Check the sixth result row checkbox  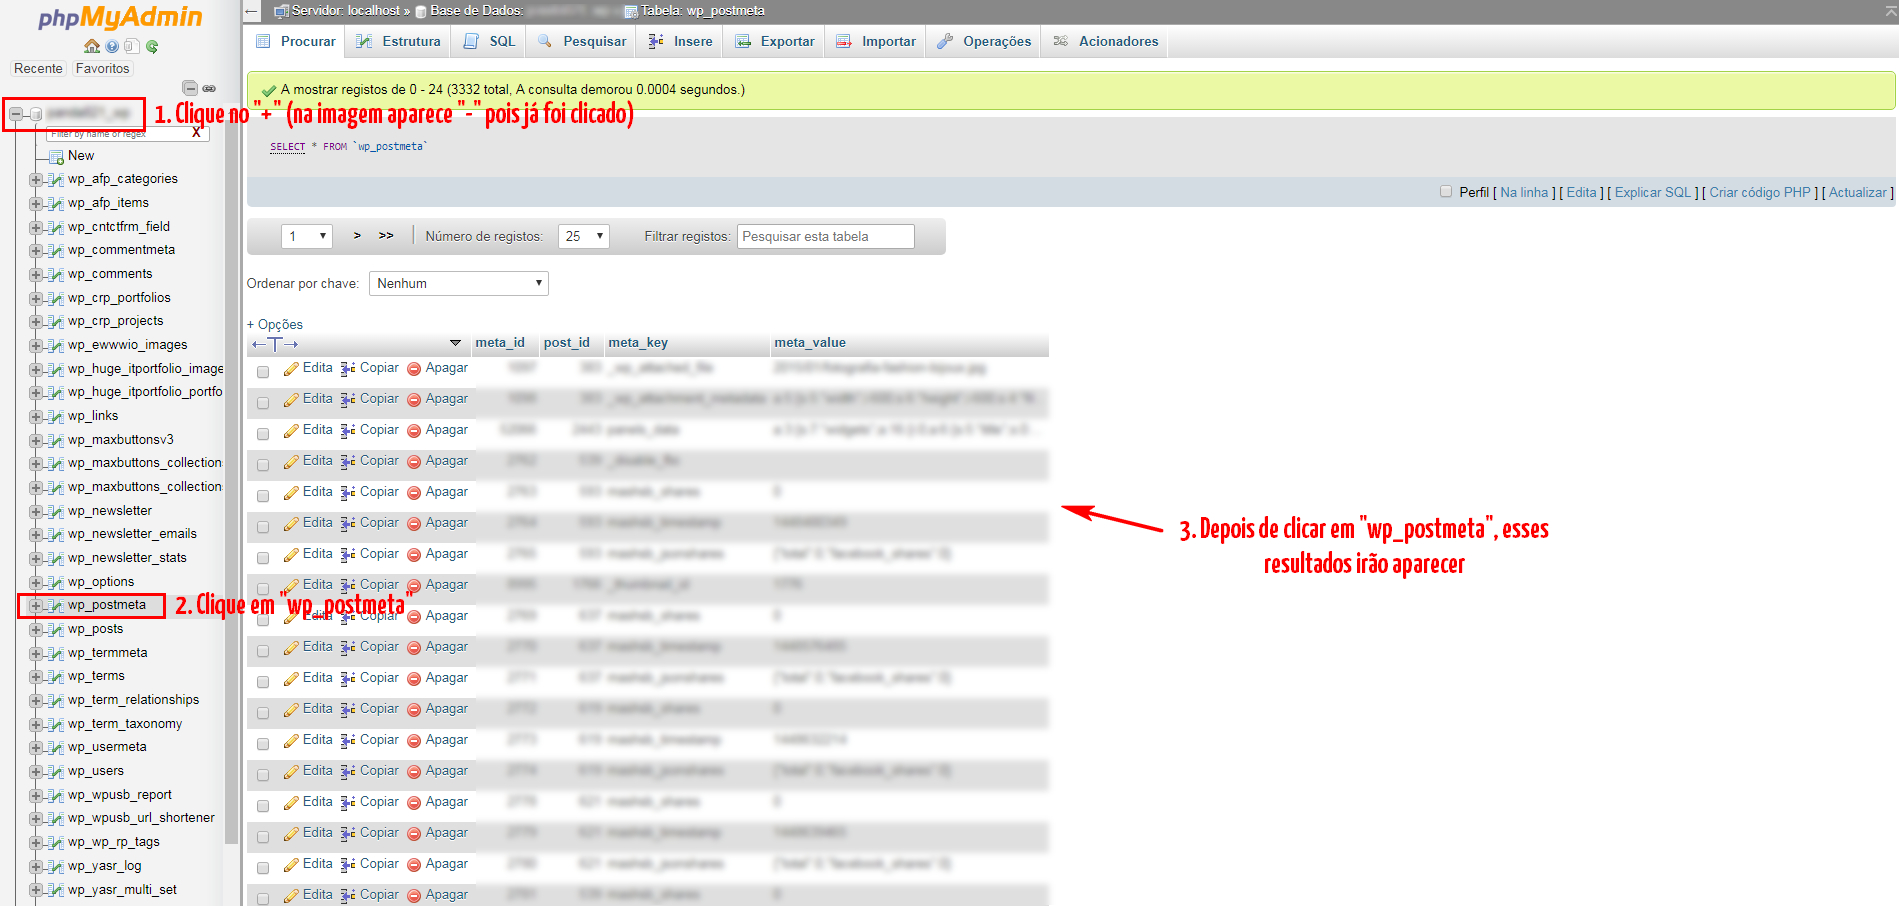click(x=263, y=527)
